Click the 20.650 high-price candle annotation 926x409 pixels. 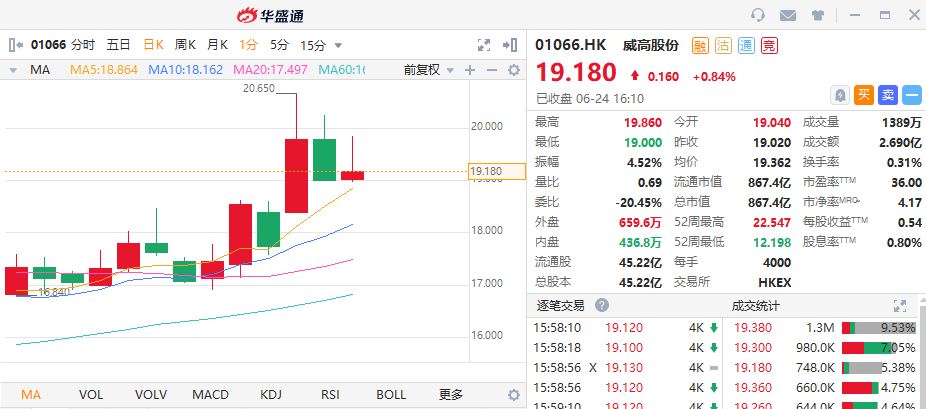pos(259,88)
